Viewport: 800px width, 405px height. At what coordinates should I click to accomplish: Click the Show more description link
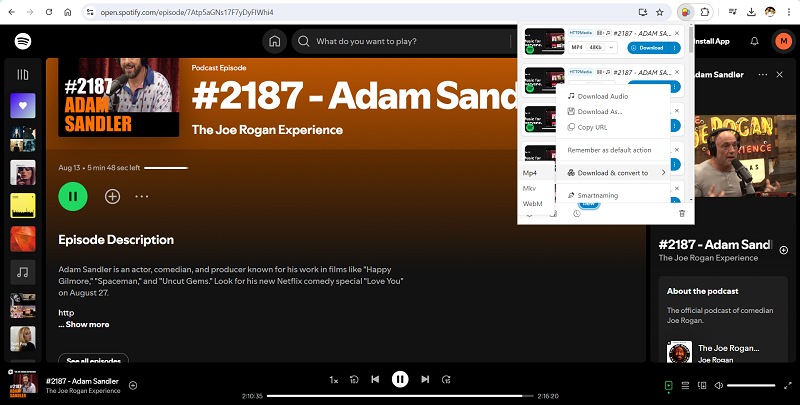84,324
